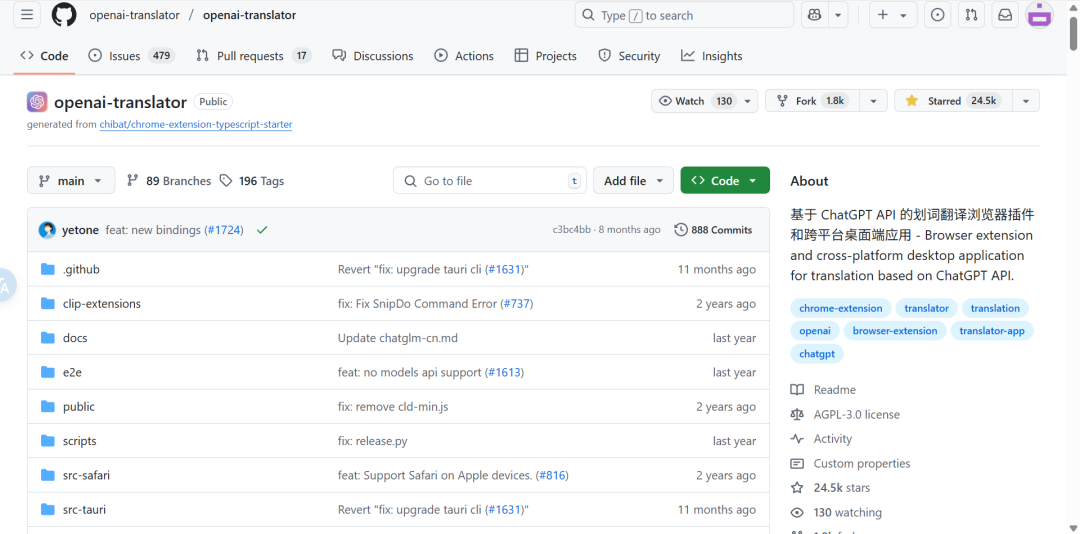The height and width of the screenshot is (534, 1080).
Task: Open the Add file dropdown
Action: 633,181
